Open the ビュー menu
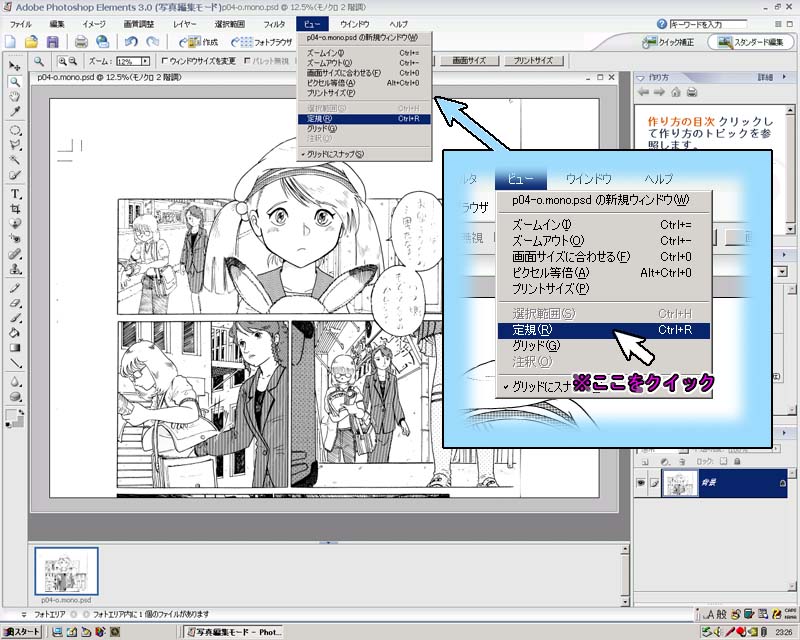 tap(312, 24)
